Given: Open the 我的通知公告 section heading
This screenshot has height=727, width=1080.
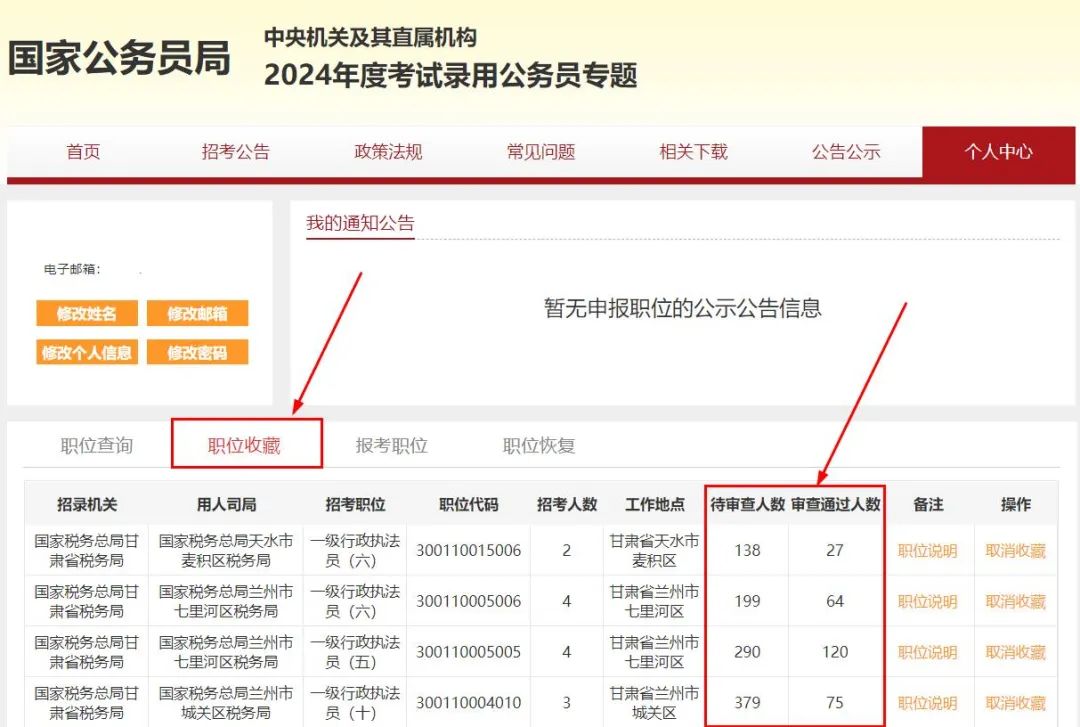Looking at the screenshot, I should point(360,223).
